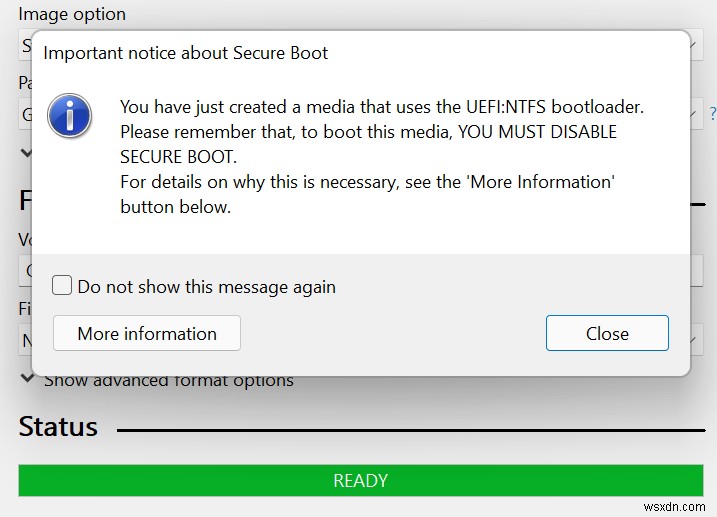Enable 'Do not show this message again'
This screenshot has width=717, height=517.
62,286
